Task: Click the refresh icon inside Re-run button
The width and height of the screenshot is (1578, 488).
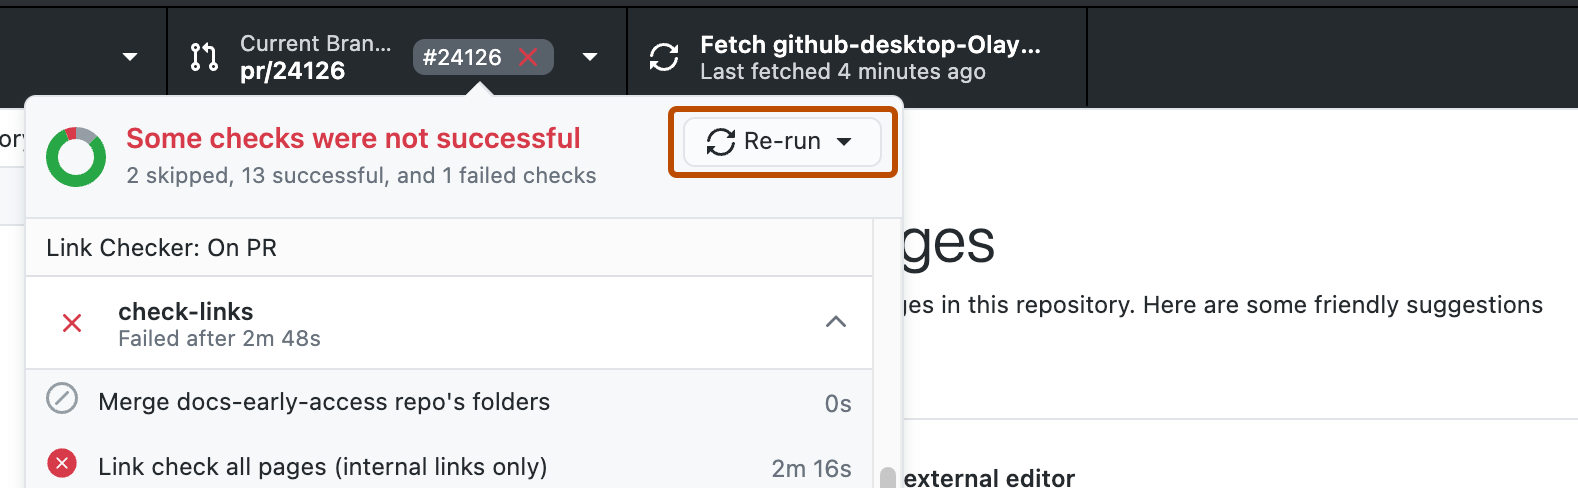Action: pyautogui.click(x=721, y=142)
